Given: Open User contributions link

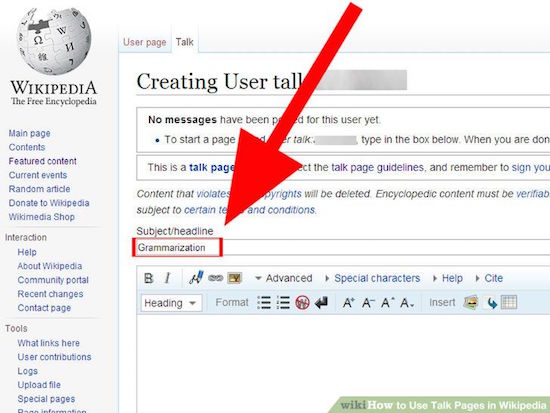Looking at the screenshot, I should coord(54,357).
